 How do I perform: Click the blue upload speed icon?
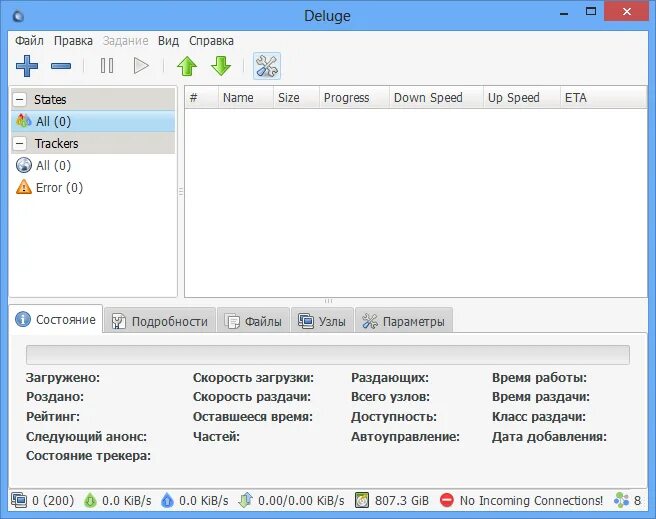point(167,500)
